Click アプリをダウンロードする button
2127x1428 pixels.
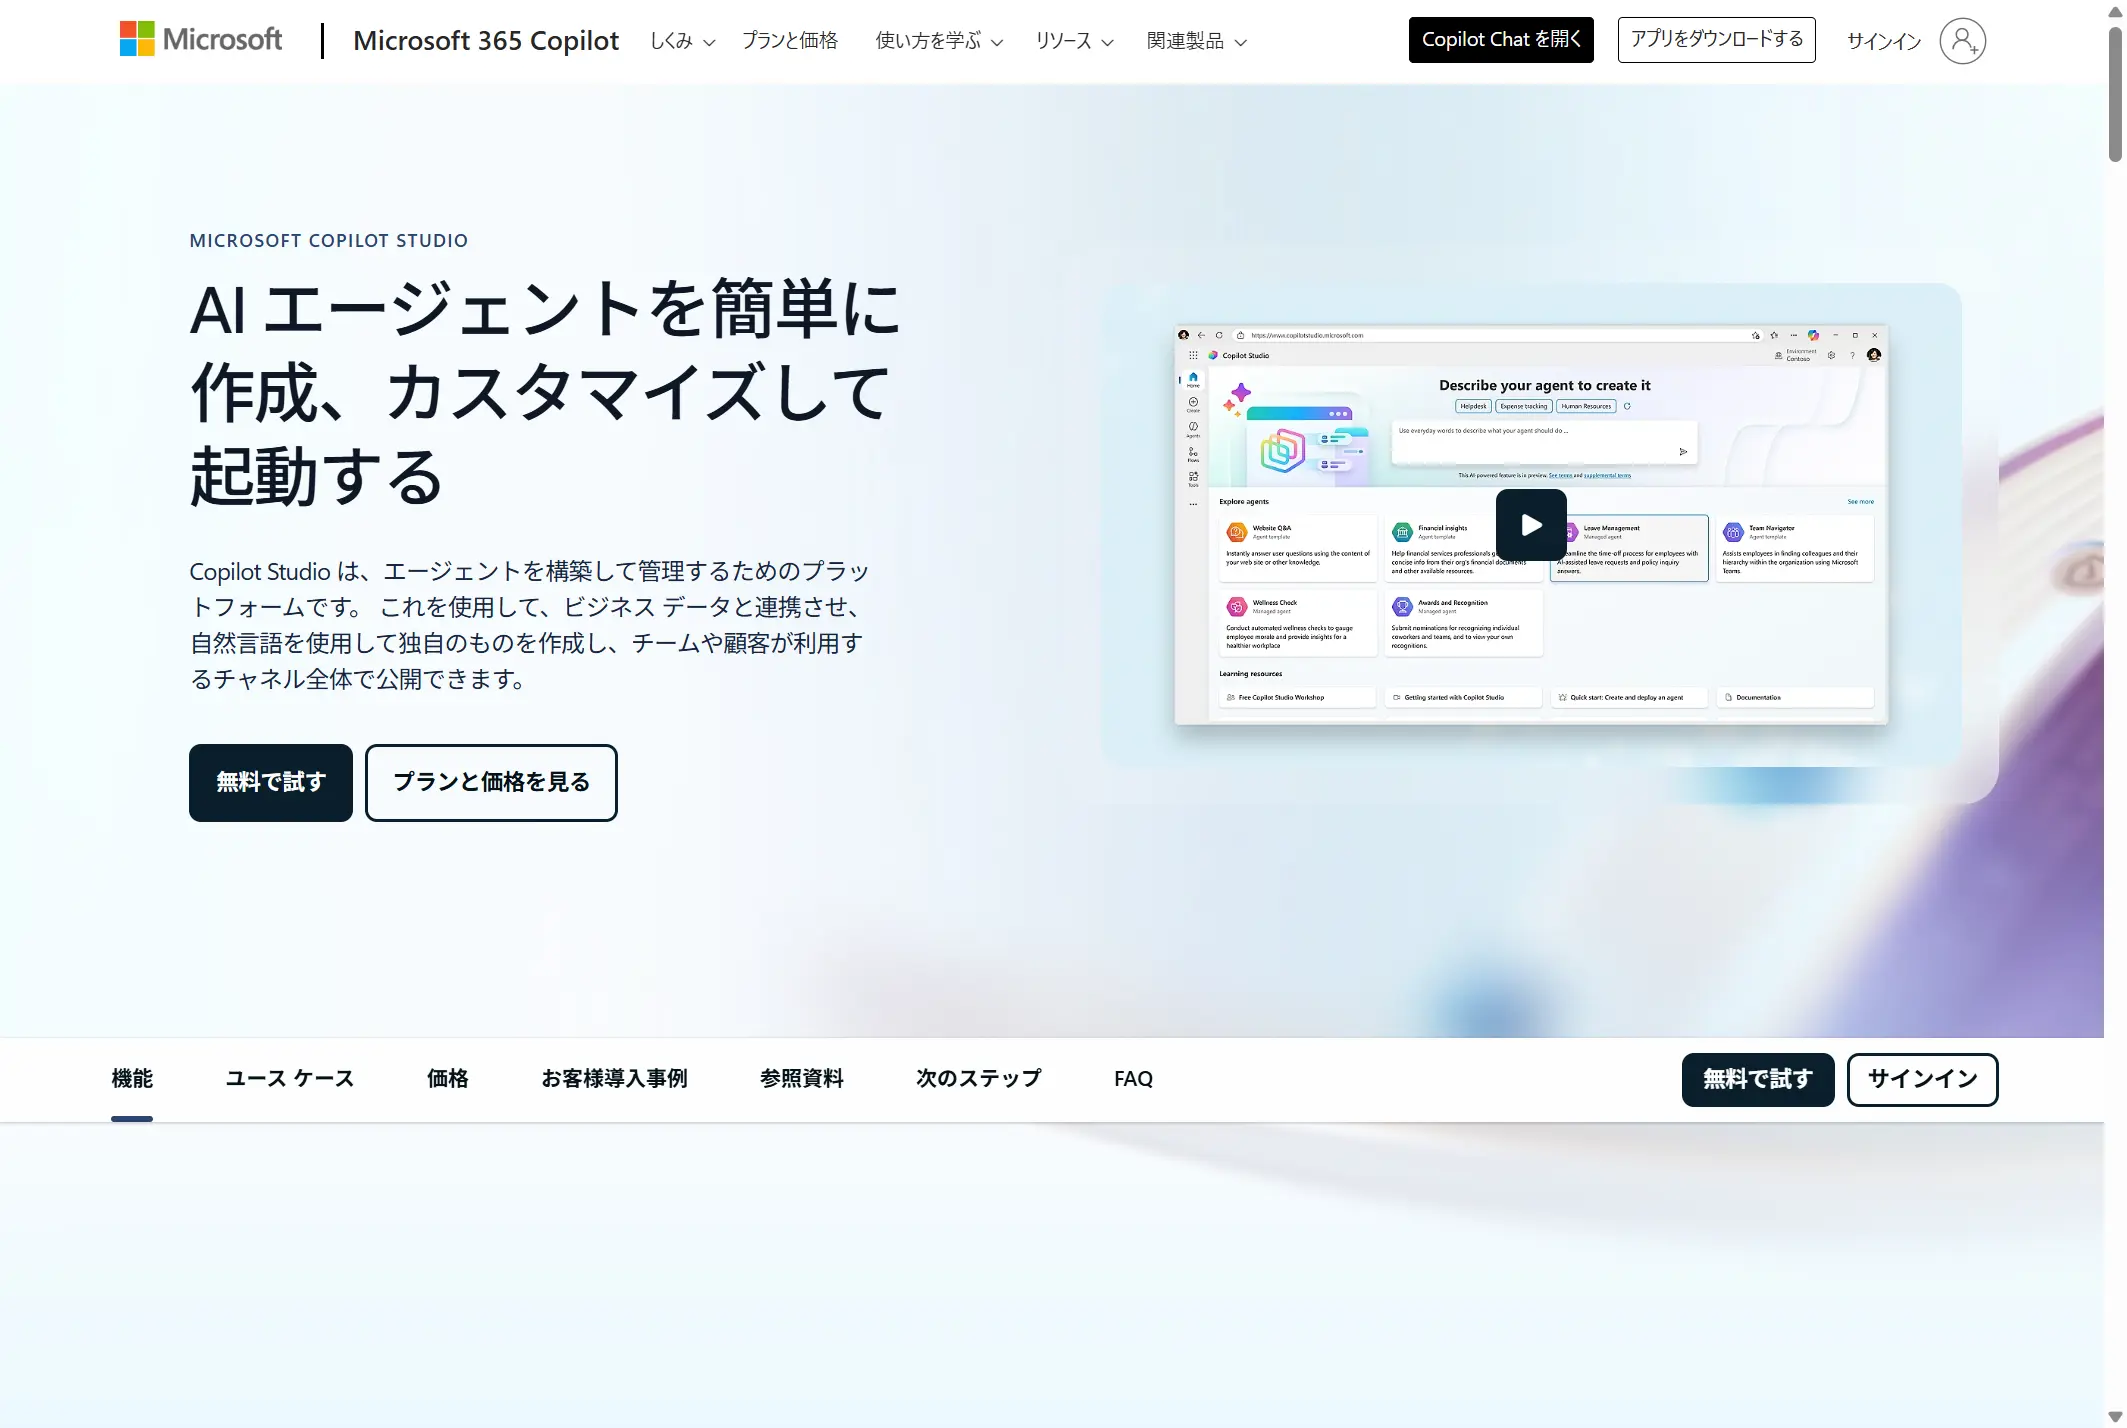pos(1716,40)
